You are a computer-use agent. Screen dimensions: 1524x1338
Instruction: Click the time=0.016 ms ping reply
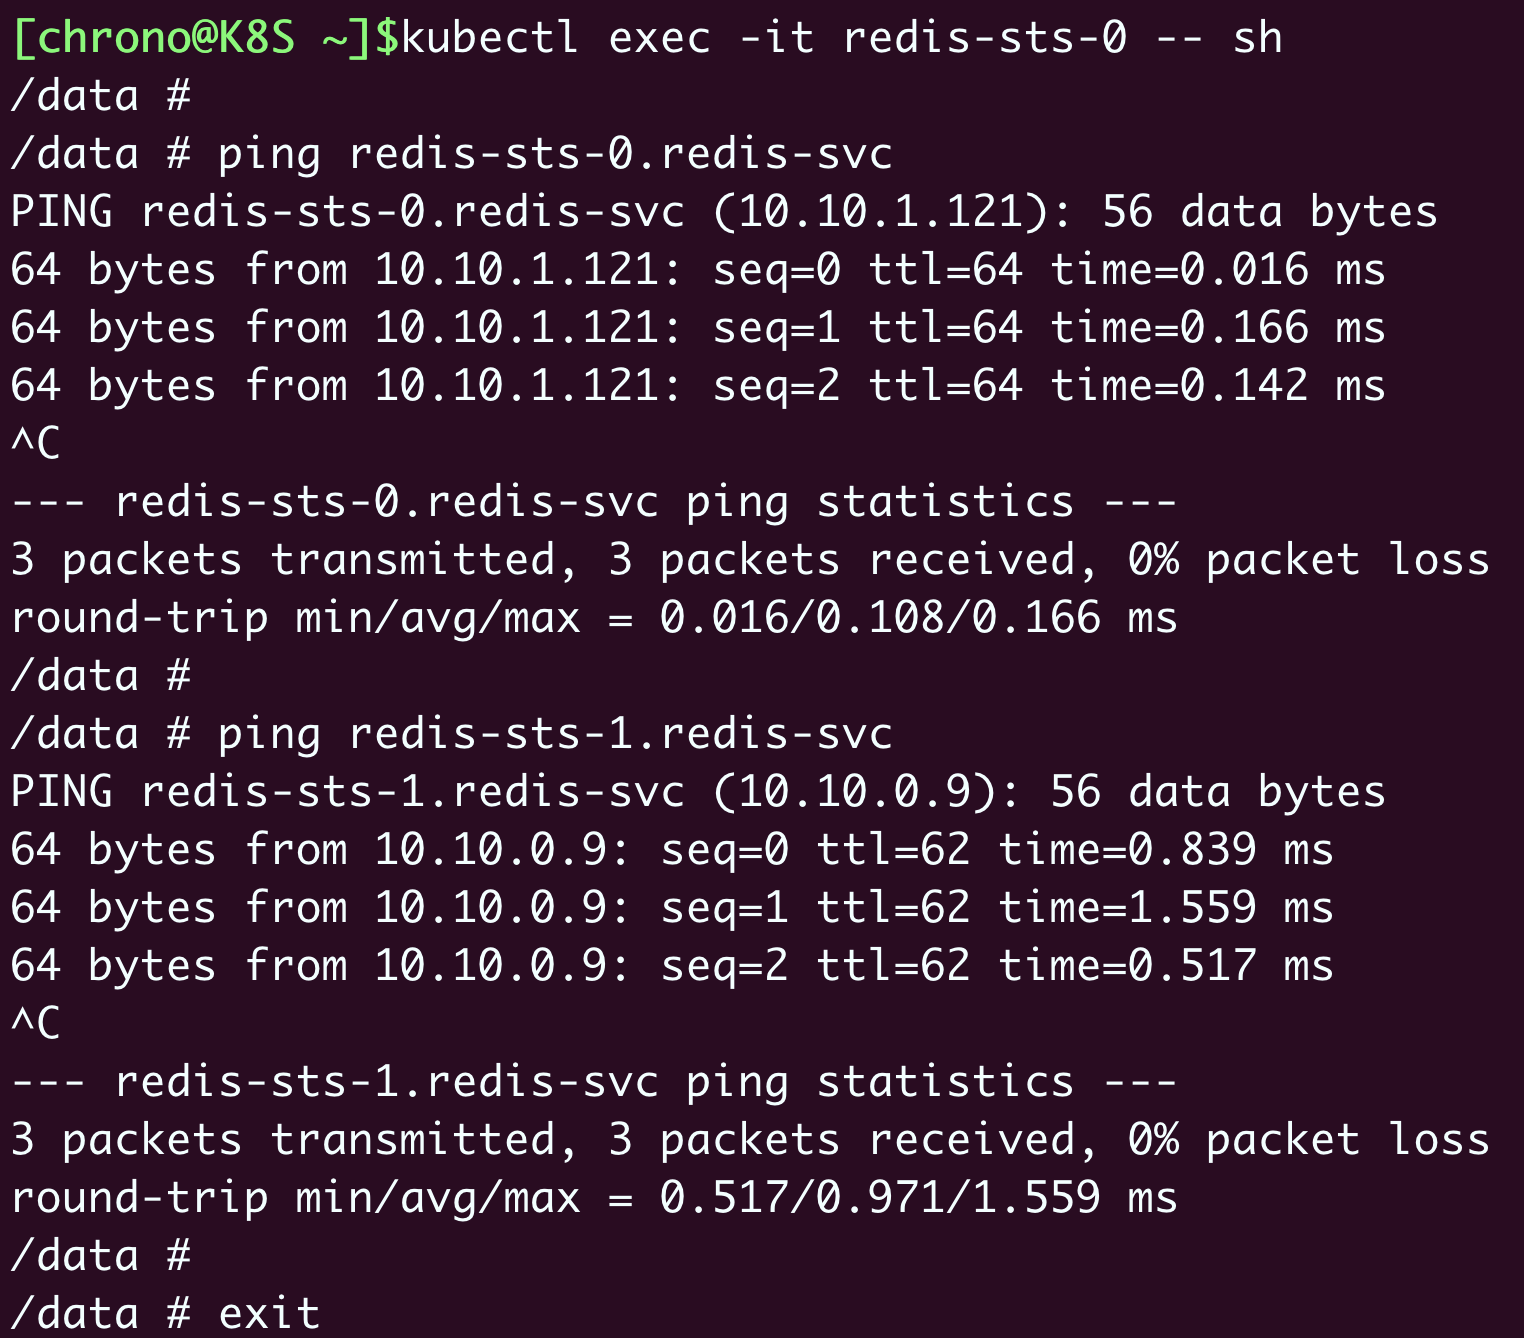(1217, 270)
